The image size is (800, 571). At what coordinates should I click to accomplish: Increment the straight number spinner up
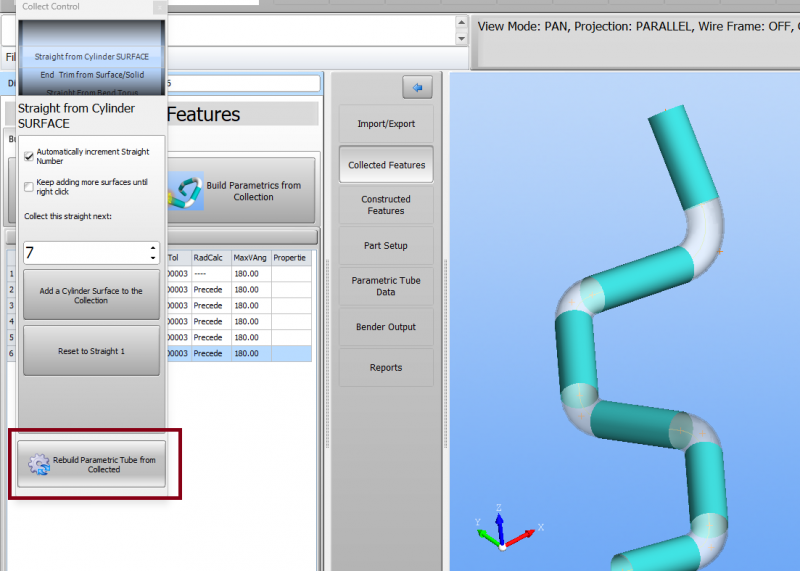(153, 248)
